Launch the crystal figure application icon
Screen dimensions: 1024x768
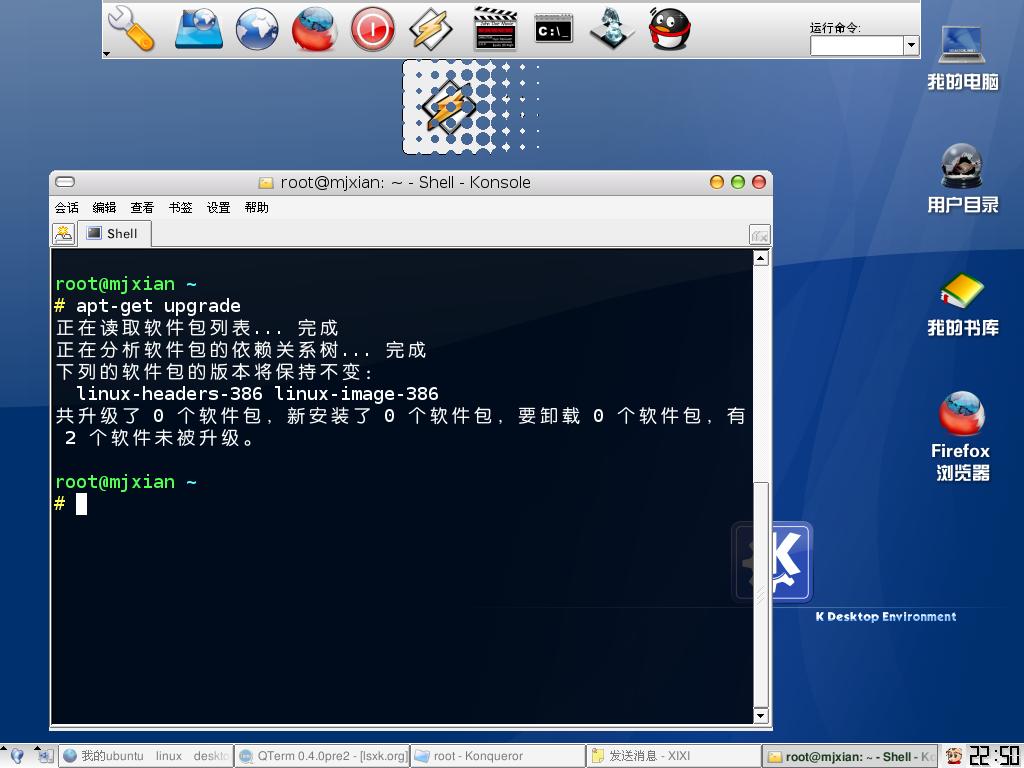pyautogui.click(x=612, y=29)
